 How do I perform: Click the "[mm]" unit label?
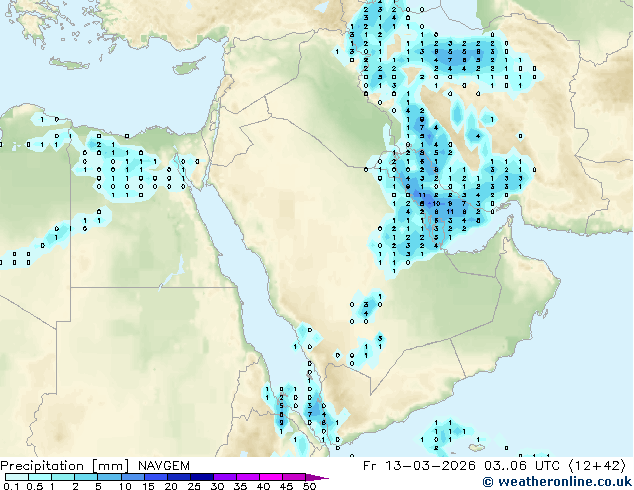(110, 466)
